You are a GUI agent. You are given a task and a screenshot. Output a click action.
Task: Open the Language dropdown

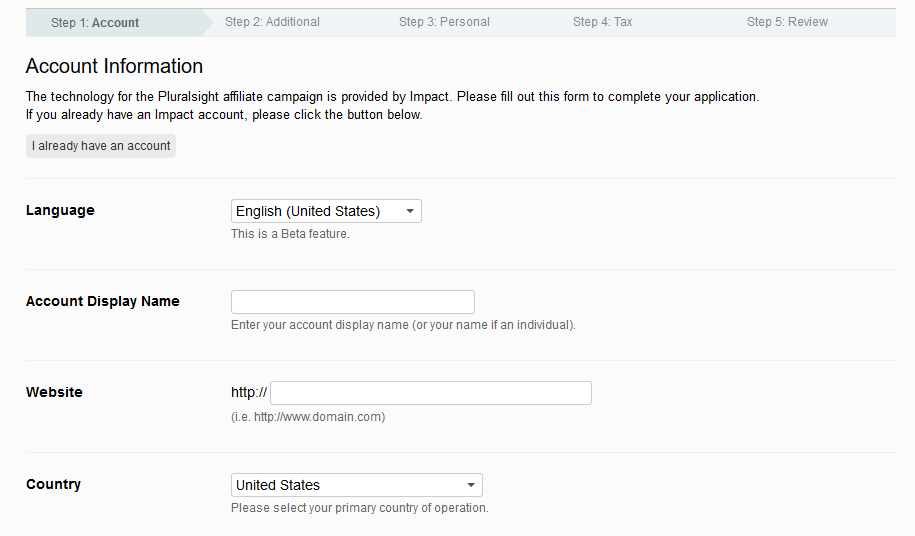click(326, 211)
